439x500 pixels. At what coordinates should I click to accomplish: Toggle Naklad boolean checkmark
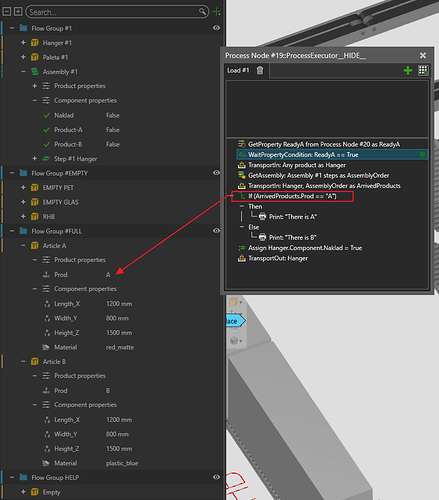(47, 115)
